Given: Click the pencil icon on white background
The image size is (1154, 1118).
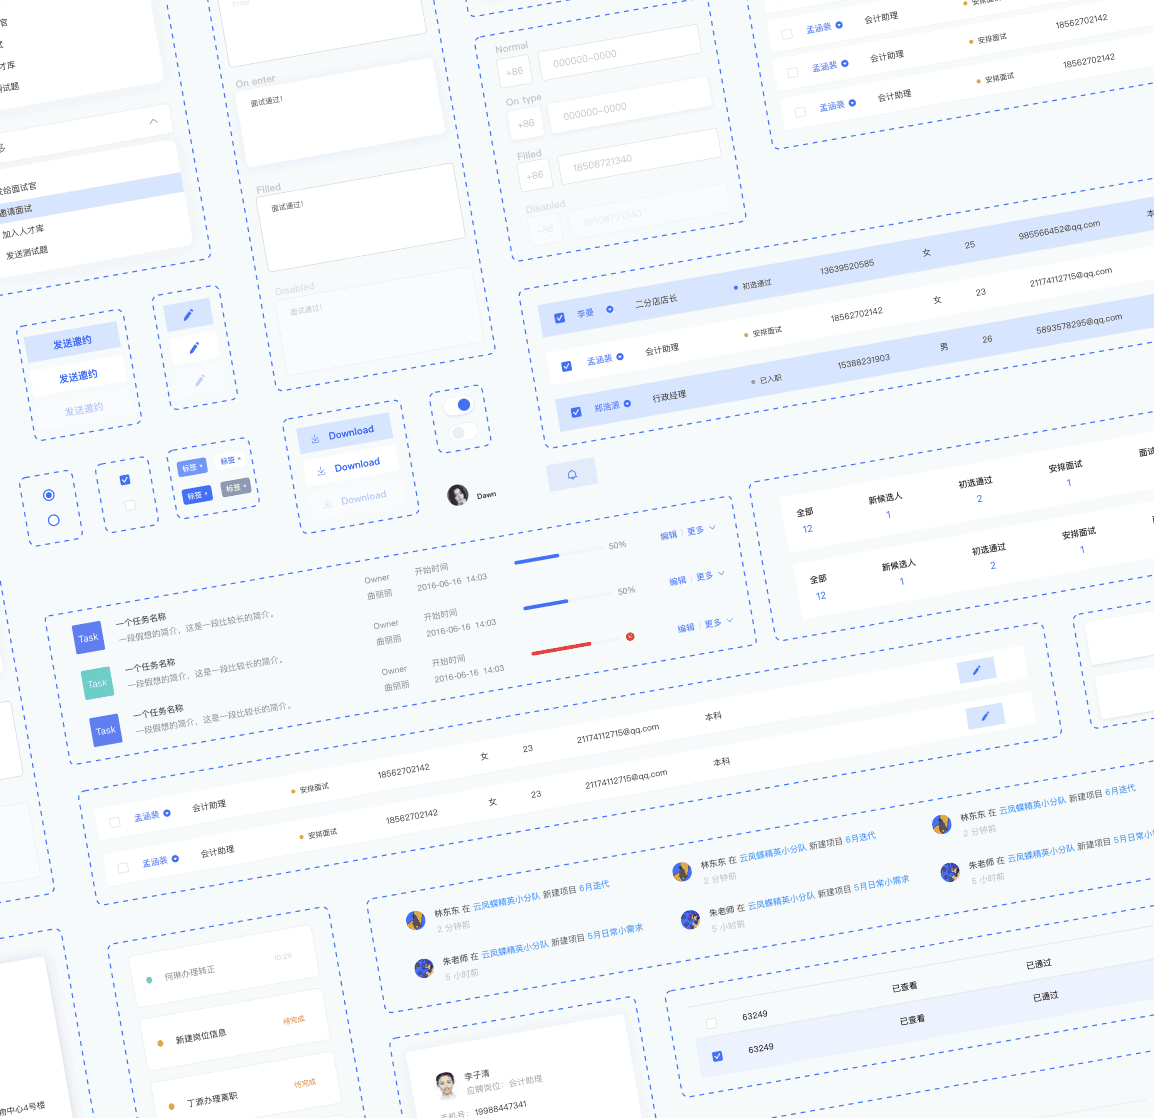Looking at the screenshot, I should 194,347.
